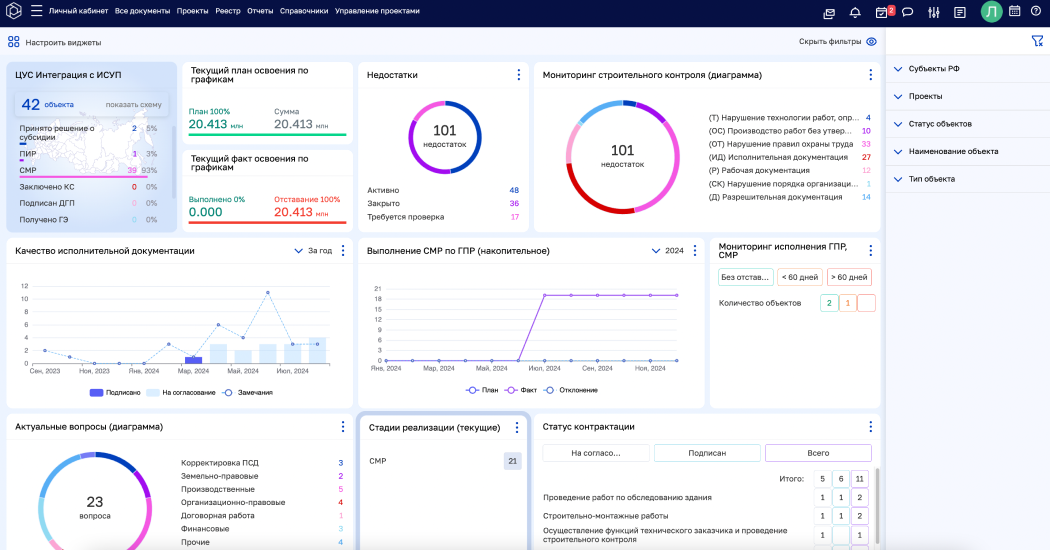The height and width of the screenshot is (550, 1050).
Task: Select < 60 дней button
Action: pos(800,277)
